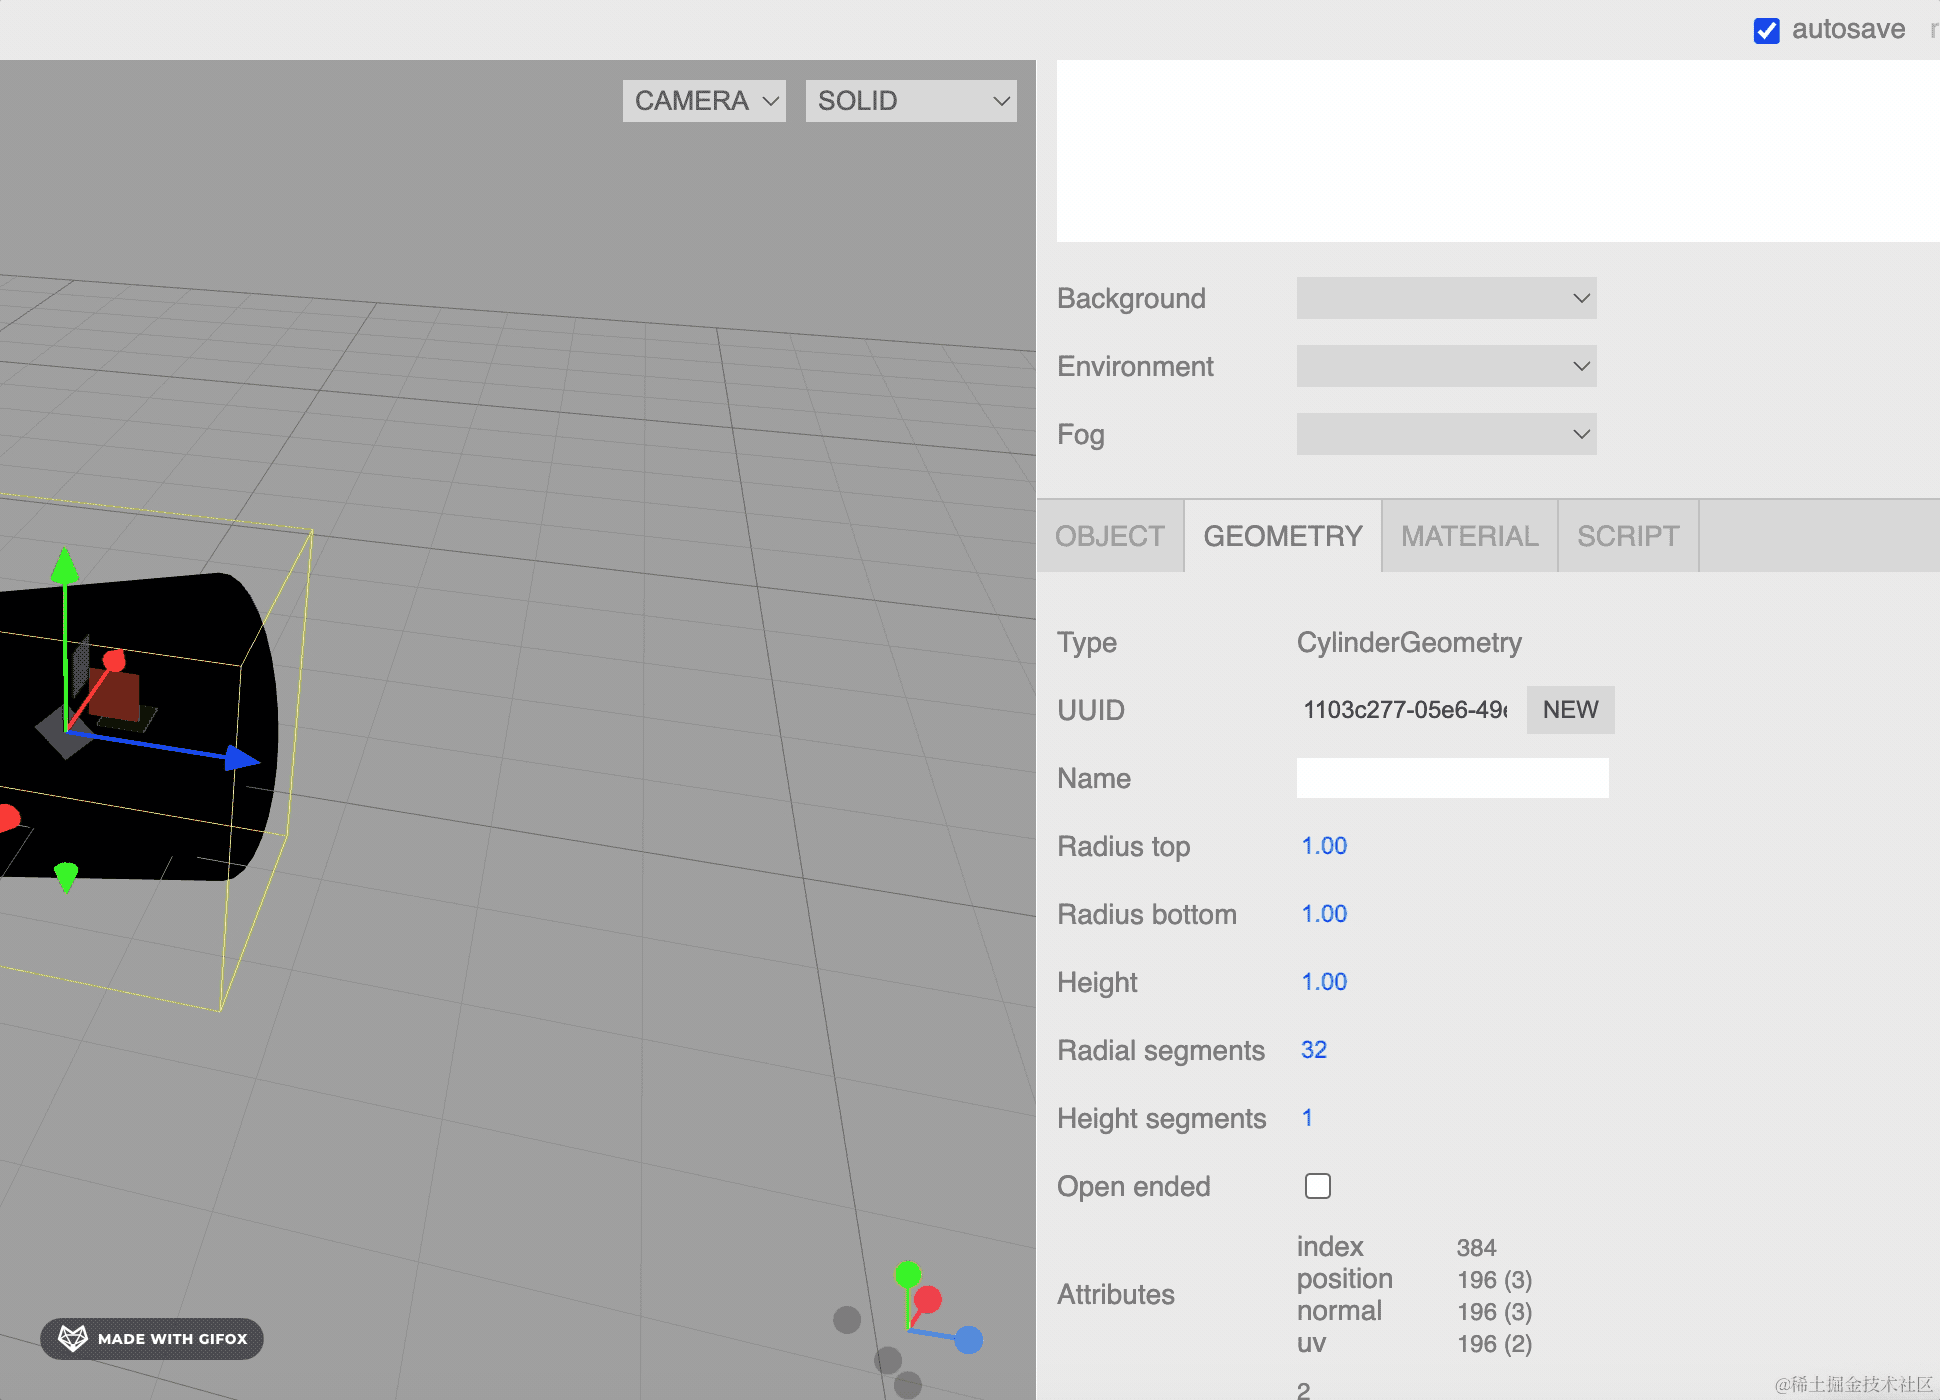Screen dimensions: 1940x1400
Task: Toggle the autosave checkbox
Action: [x=1766, y=30]
